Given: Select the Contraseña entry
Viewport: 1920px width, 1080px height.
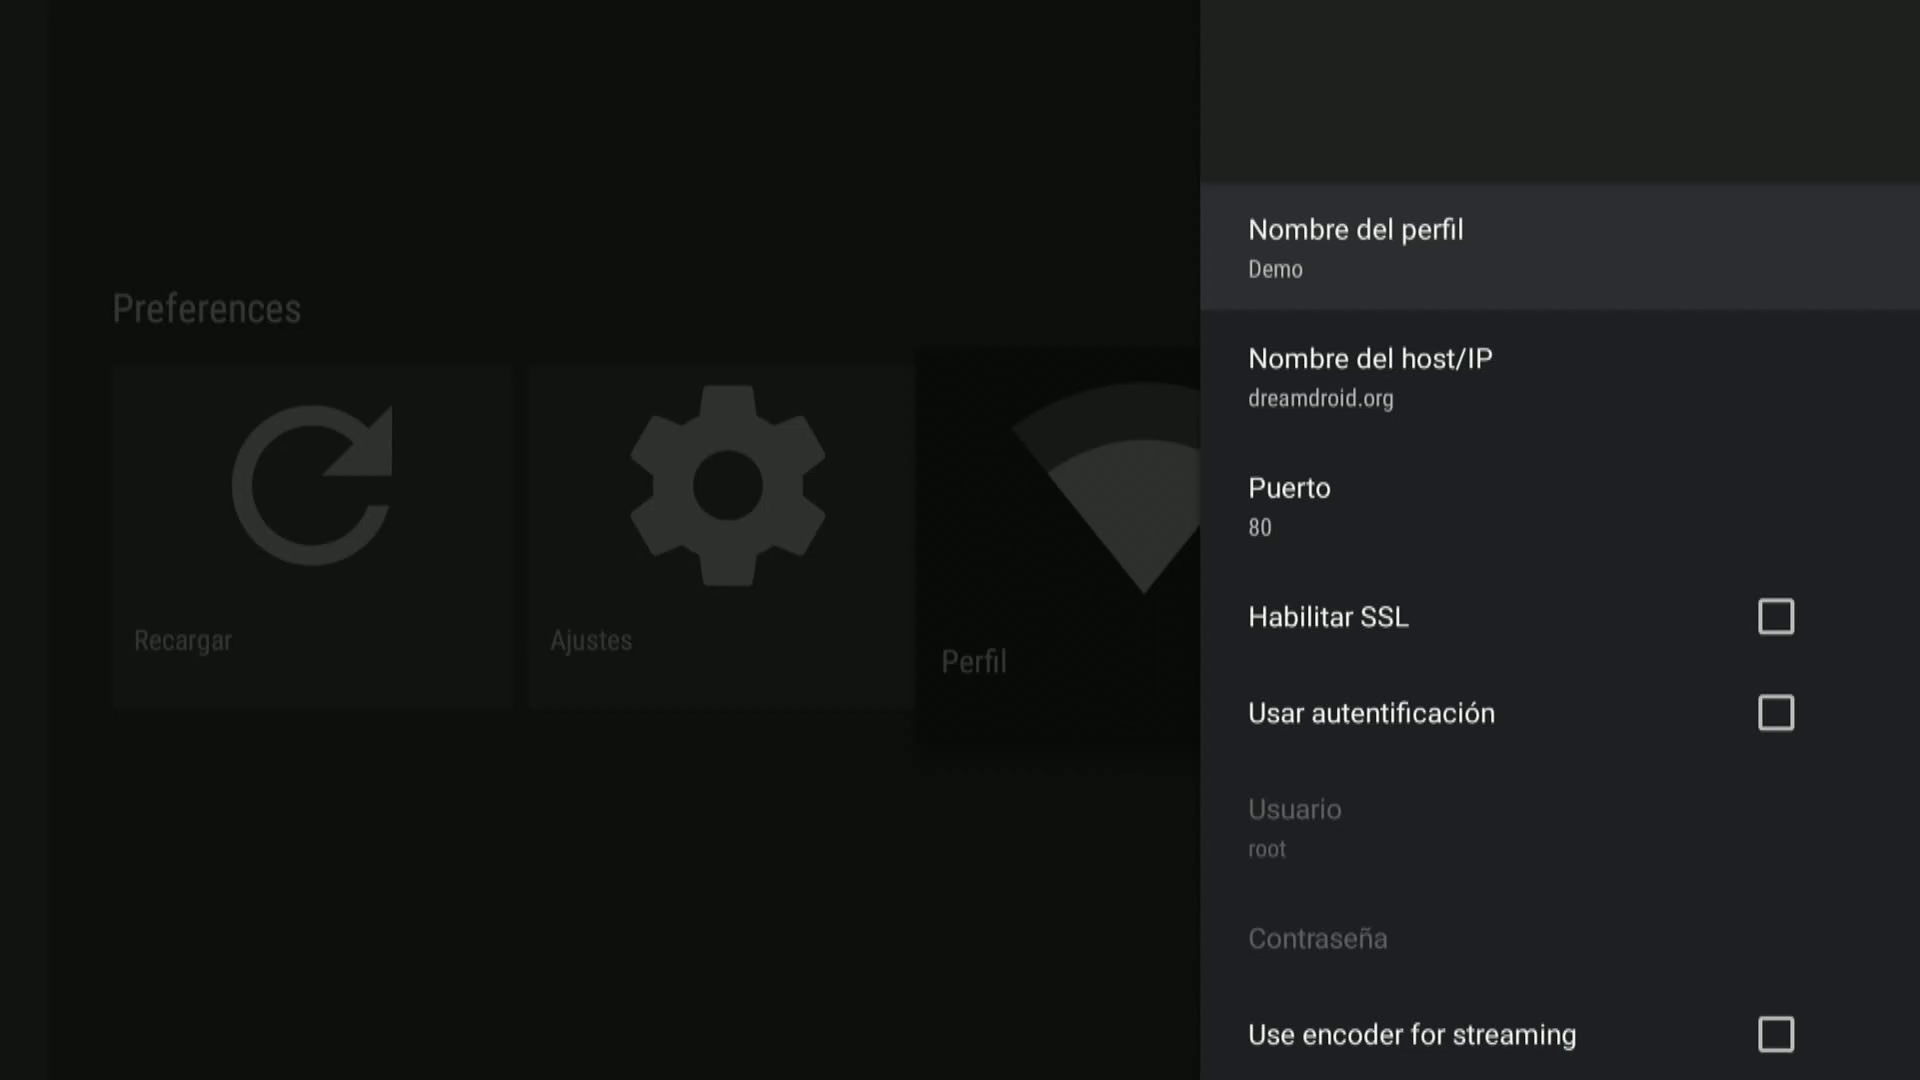Looking at the screenshot, I should pyautogui.click(x=1317, y=939).
